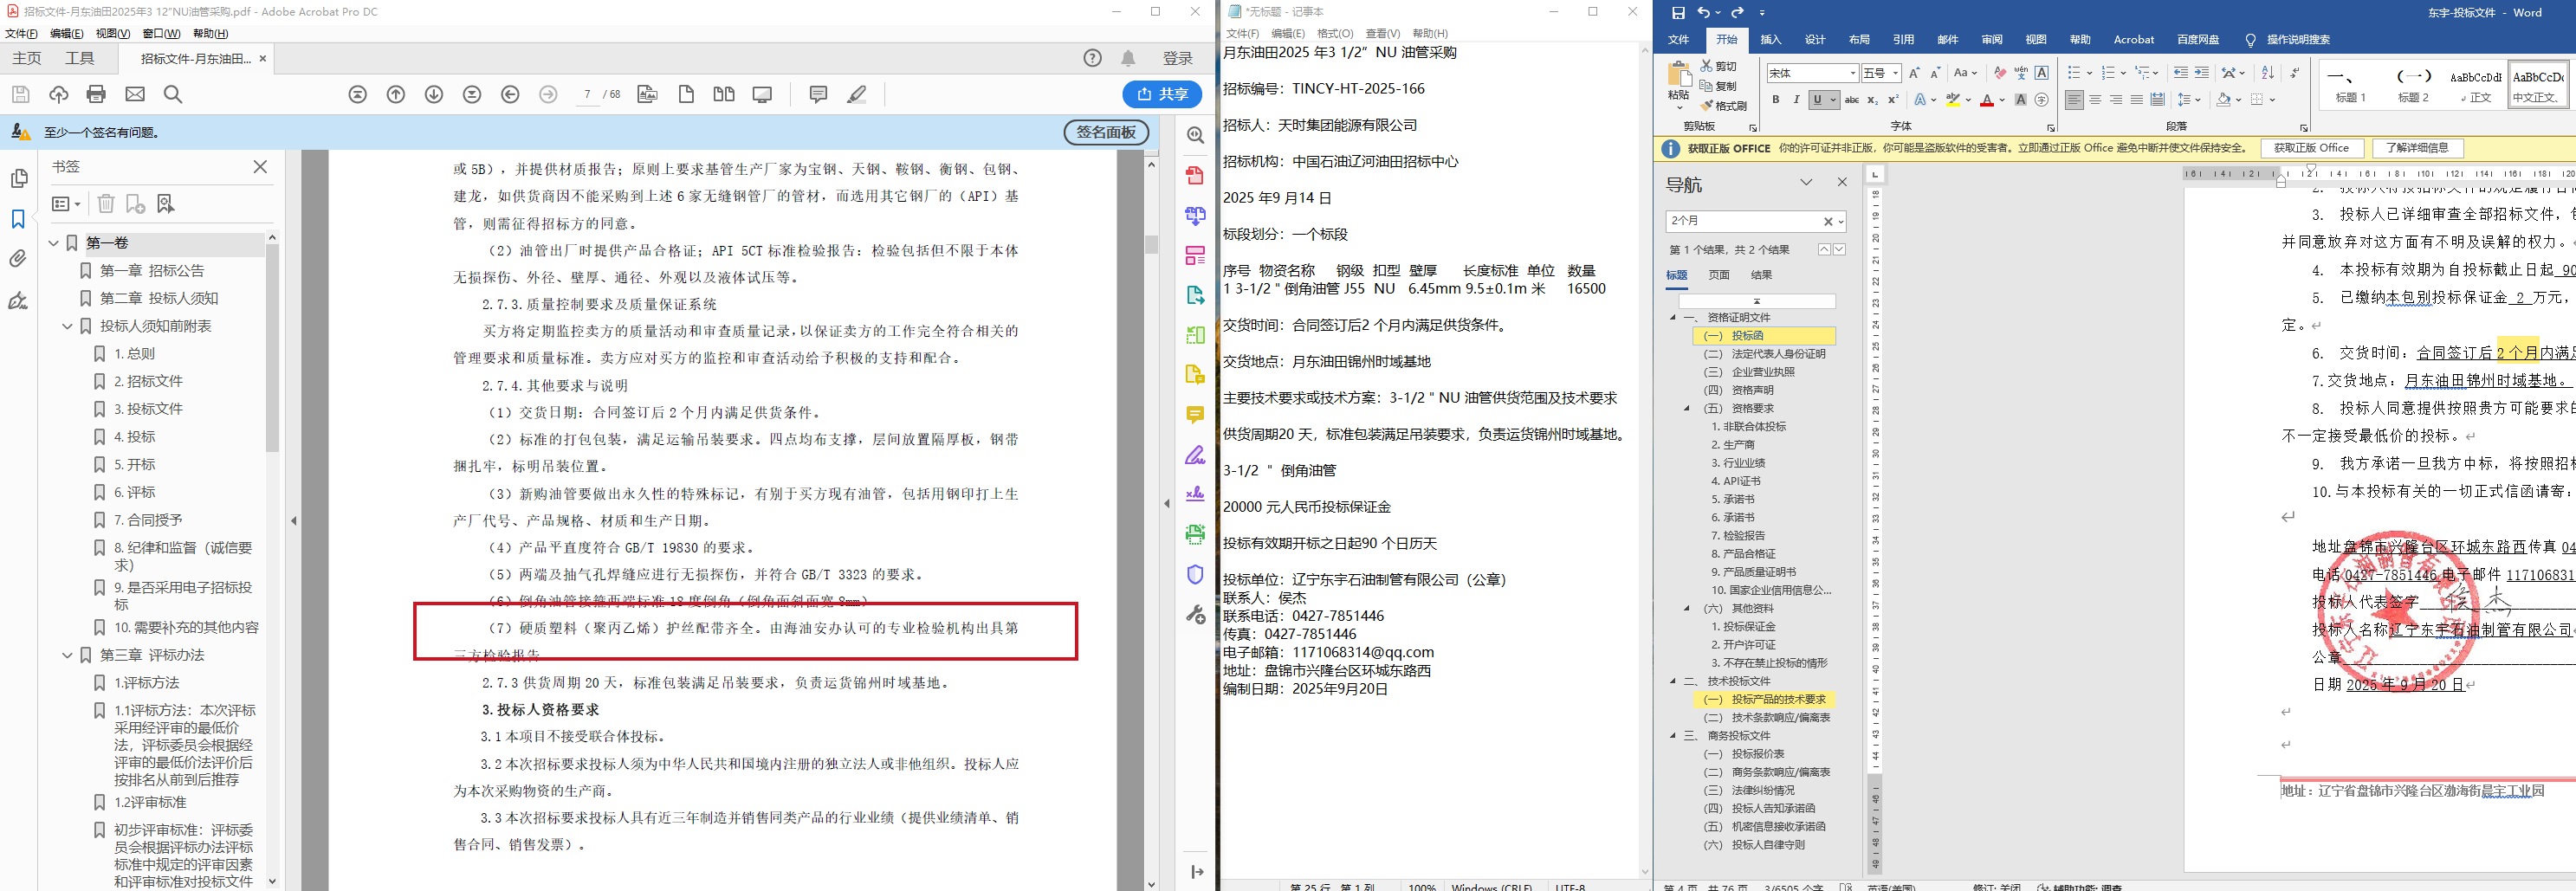Apply italic formatting in Word
Image resolution: width=2576 pixels, height=891 pixels.
[x=1796, y=100]
